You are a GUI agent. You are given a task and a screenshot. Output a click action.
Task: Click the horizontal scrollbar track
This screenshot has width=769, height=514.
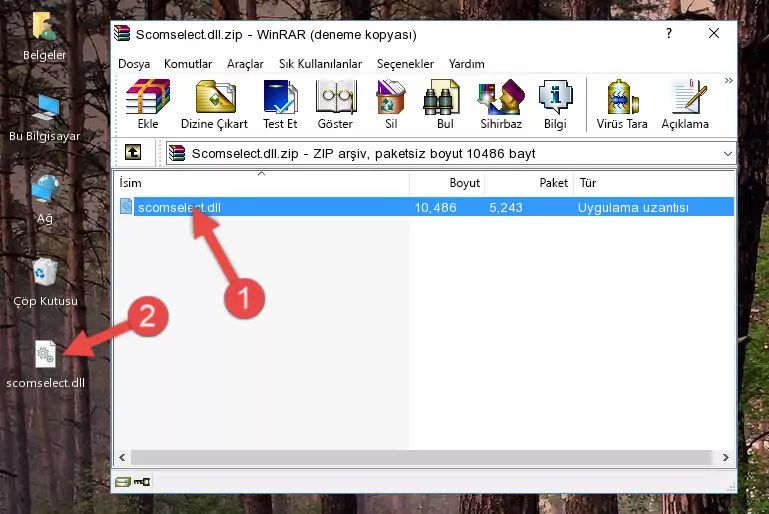click(421, 458)
